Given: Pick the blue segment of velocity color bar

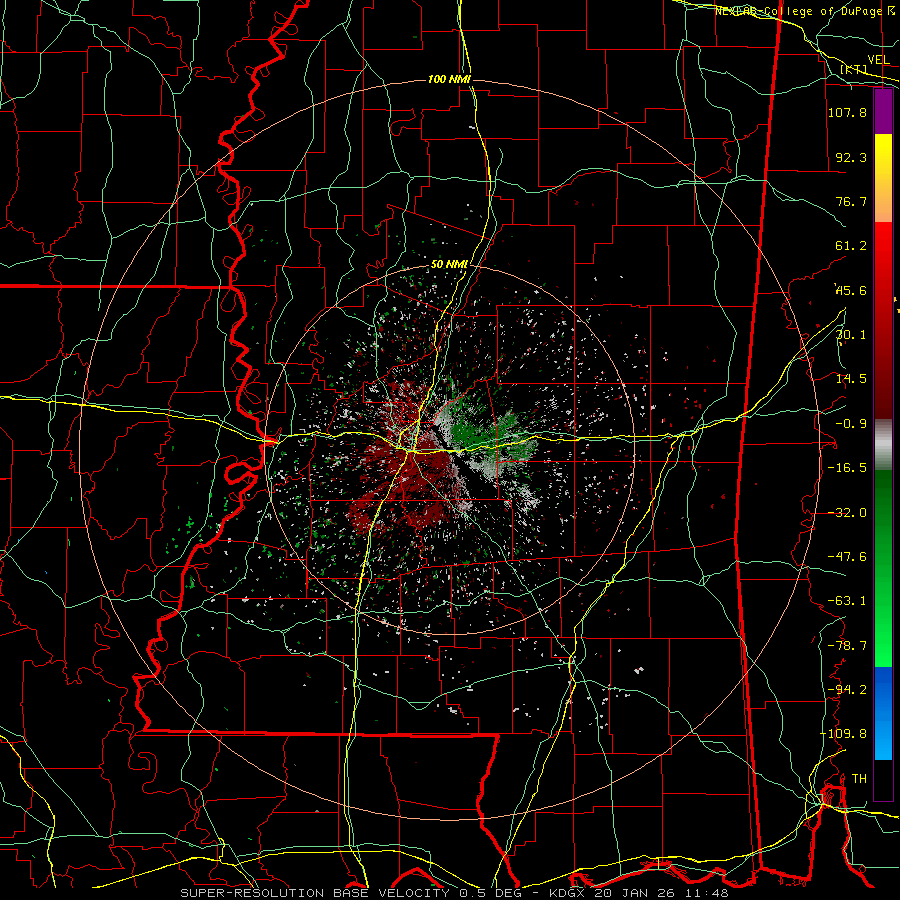Looking at the screenshot, I should (x=883, y=713).
